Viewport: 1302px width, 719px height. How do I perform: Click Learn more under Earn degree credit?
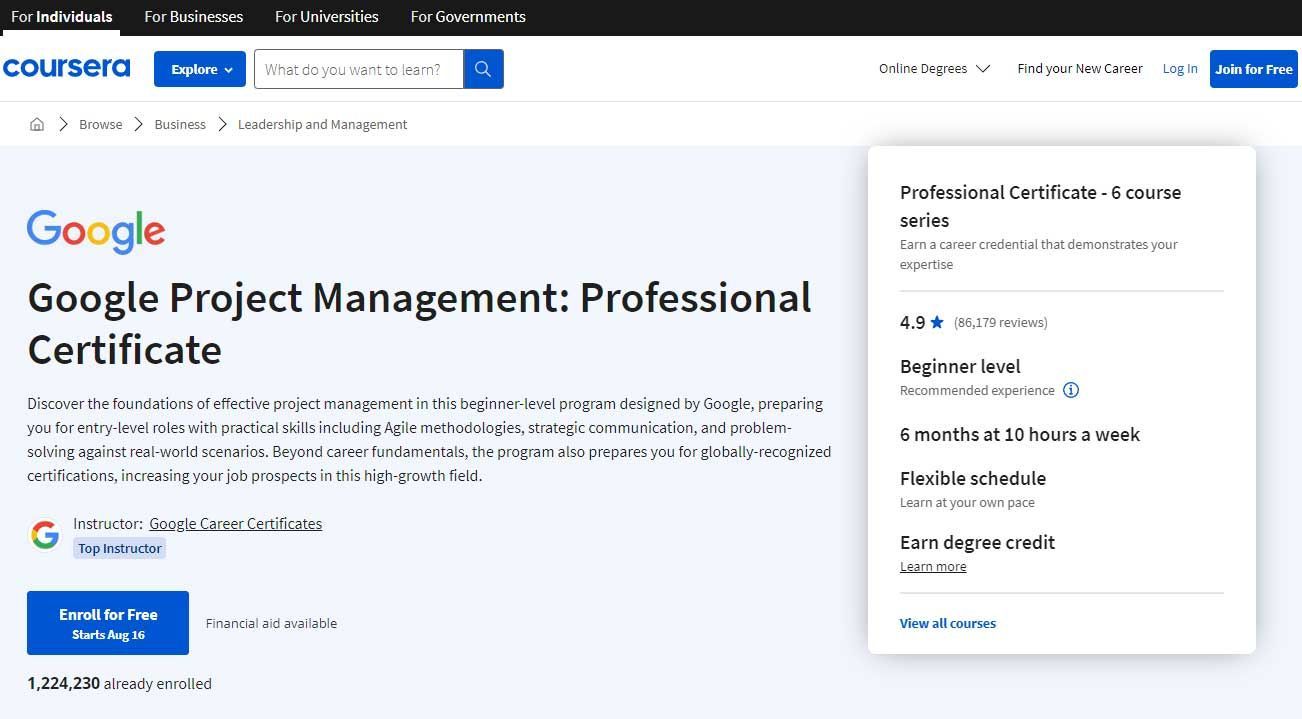click(x=932, y=566)
